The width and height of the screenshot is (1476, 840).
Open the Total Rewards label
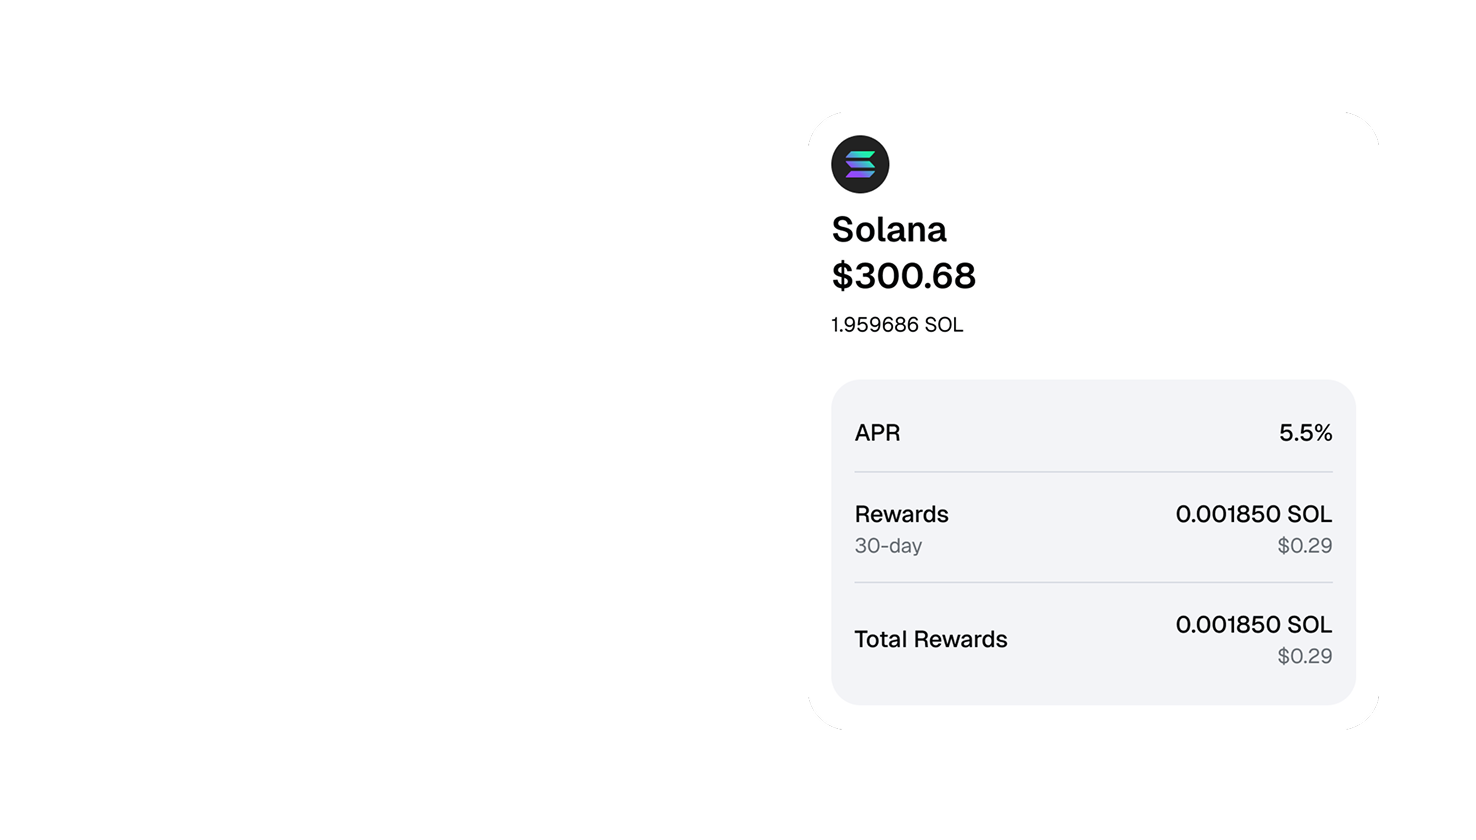click(931, 639)
